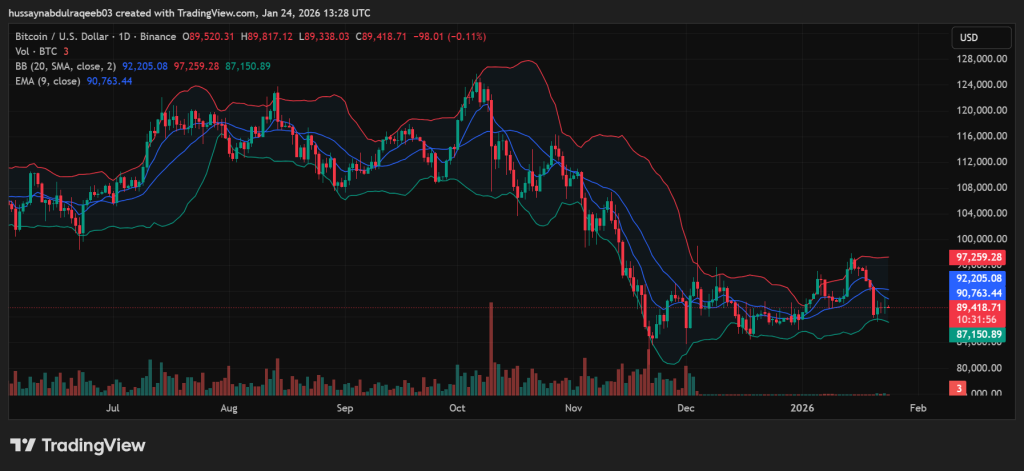Click the Vol · BTC volume legend
This screenshot has height=471, width=1024.
pos(31,51)
